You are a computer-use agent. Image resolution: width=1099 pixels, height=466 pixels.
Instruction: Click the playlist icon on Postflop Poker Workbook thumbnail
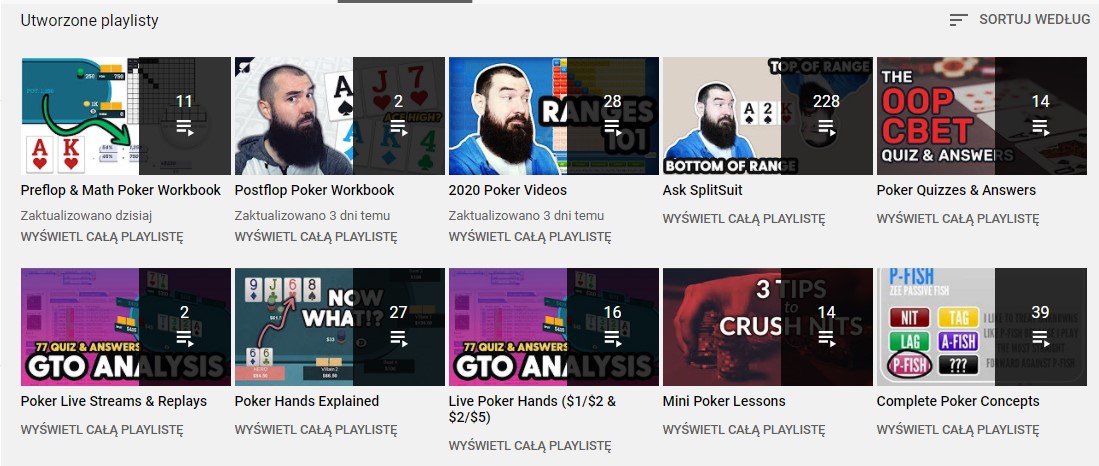(x=399, y=128)
